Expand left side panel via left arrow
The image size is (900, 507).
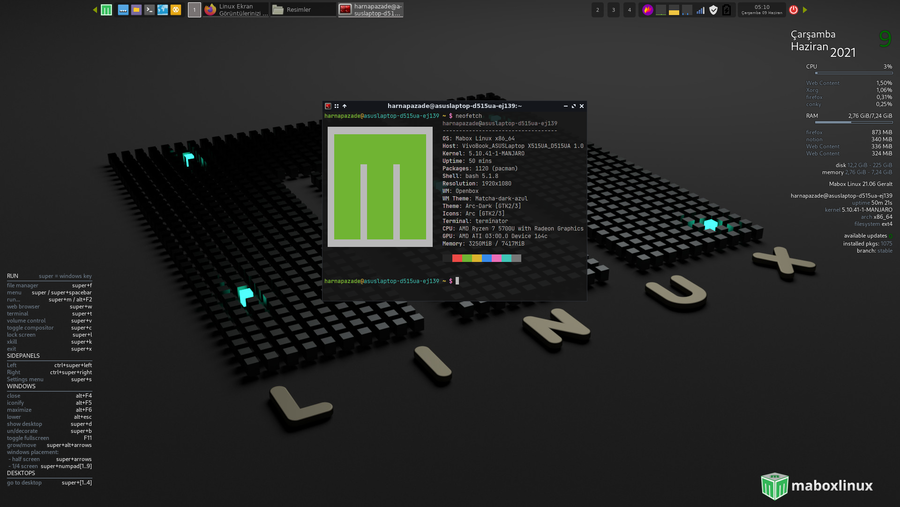click(95, 10)
